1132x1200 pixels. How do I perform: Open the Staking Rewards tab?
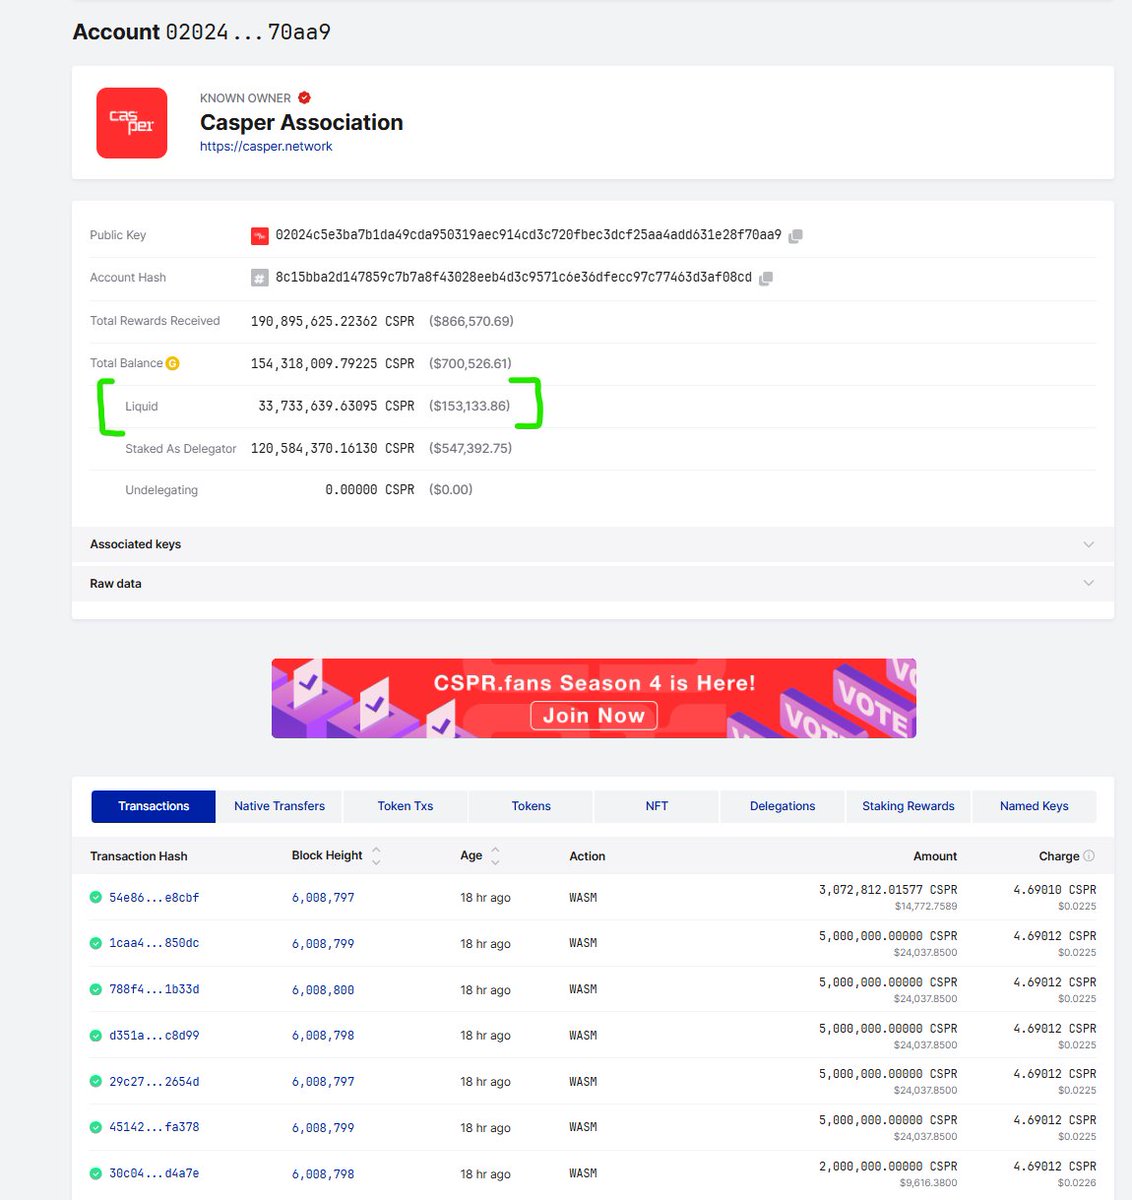908,806
